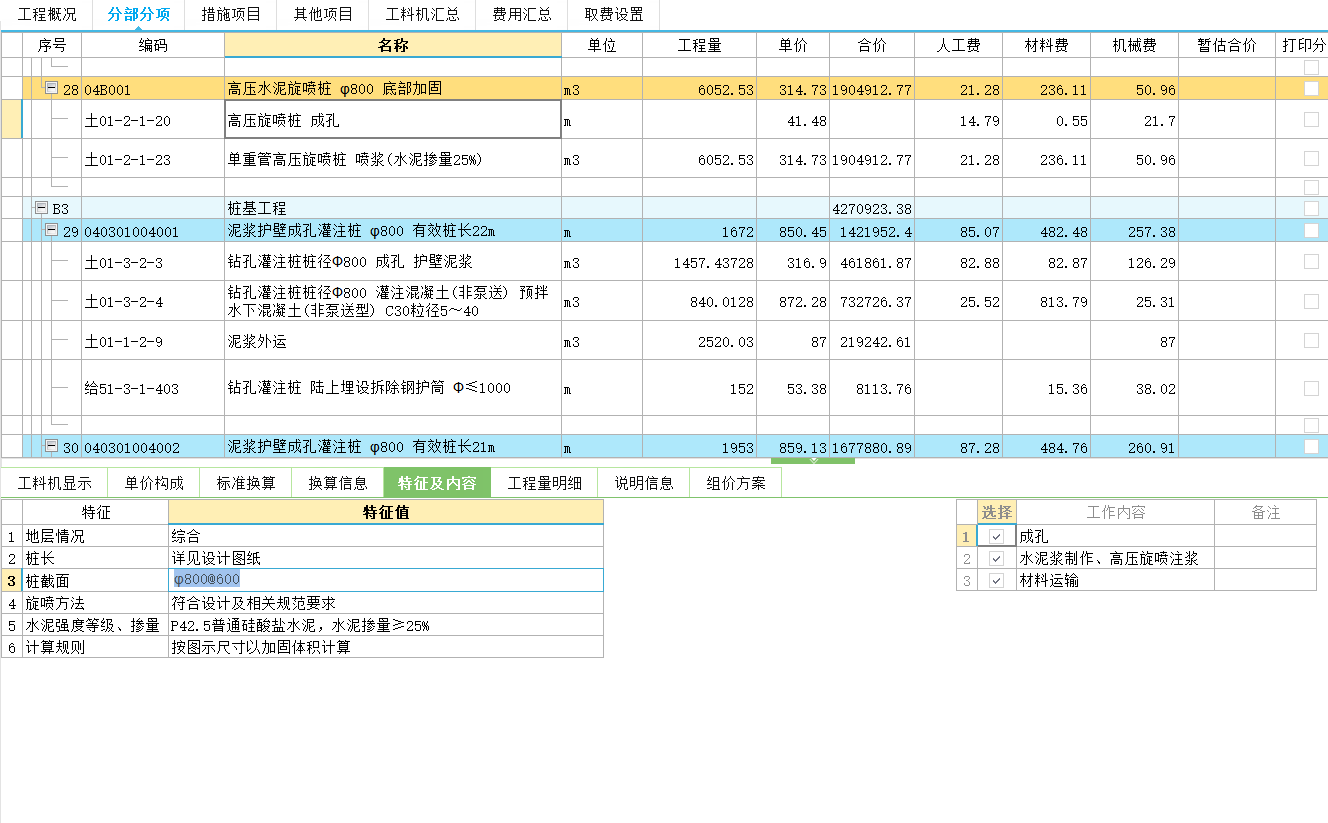
Task: Select code cell 土01-3-2-4
Action: click(153, 301)
